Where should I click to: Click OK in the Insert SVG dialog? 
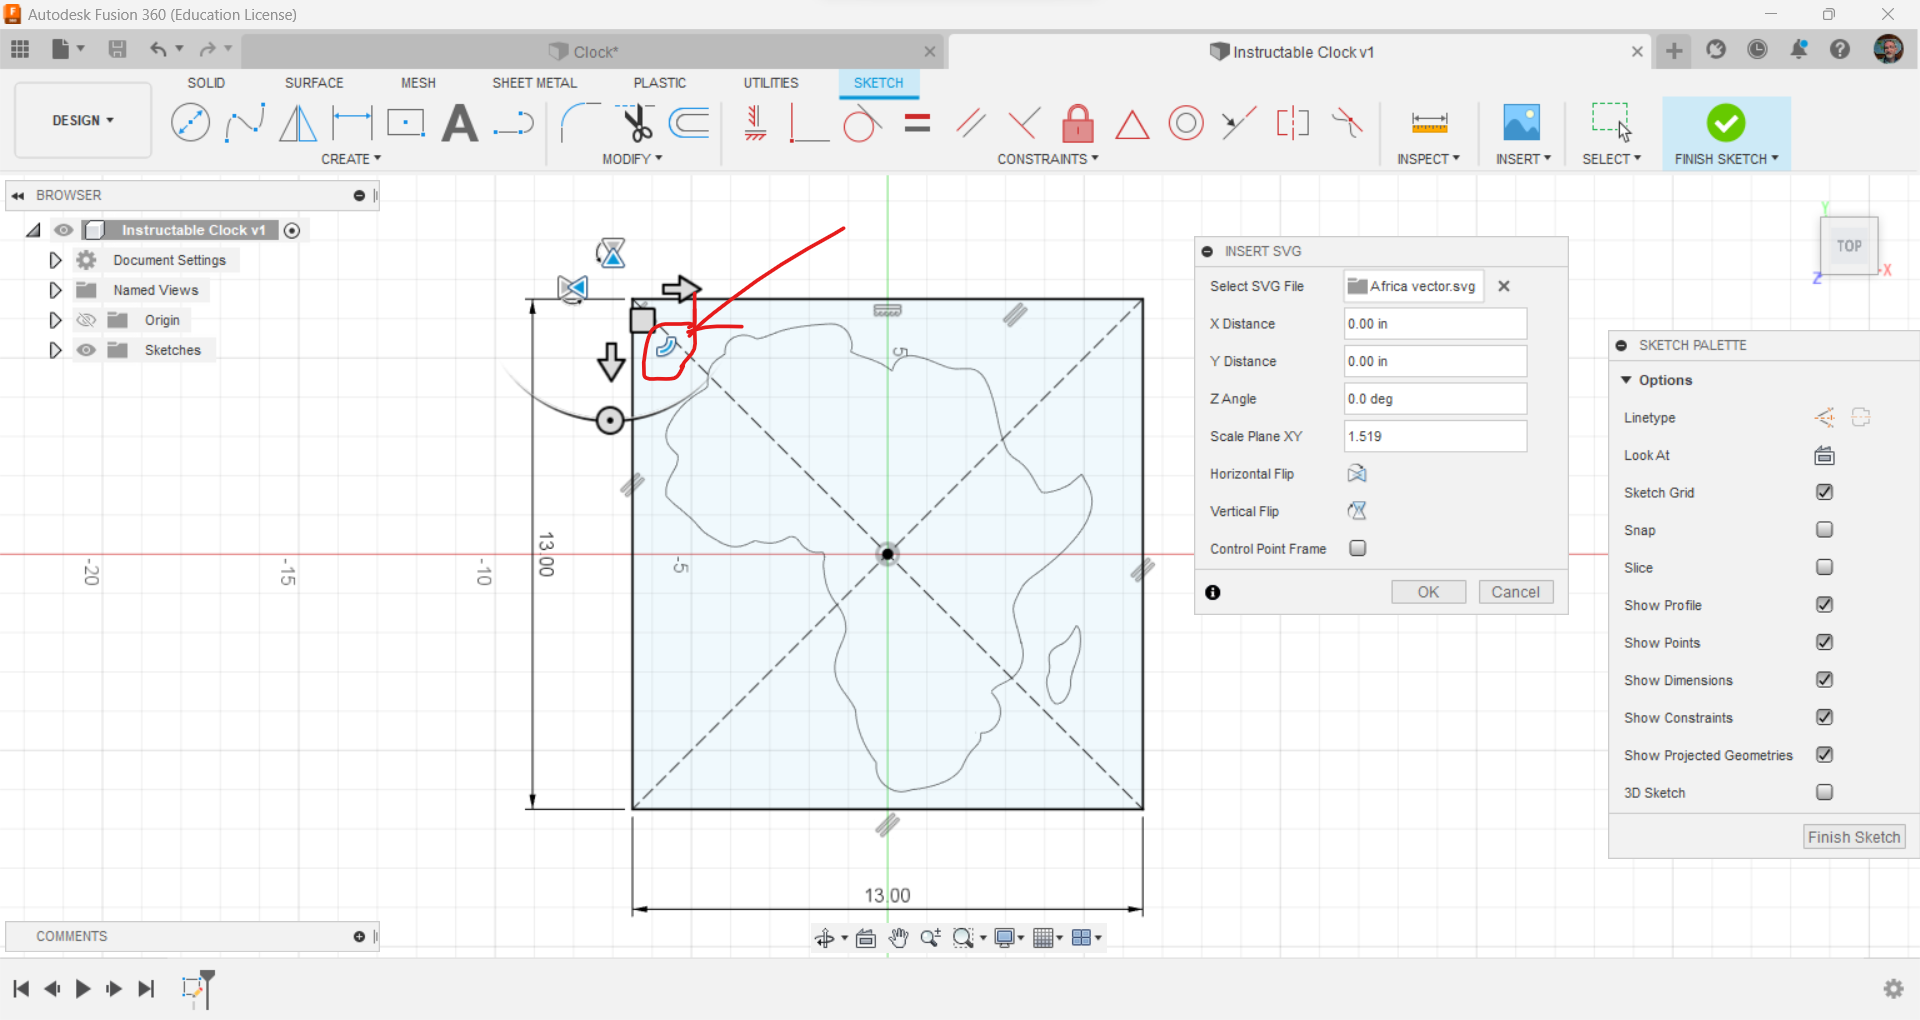(1428, 591)
